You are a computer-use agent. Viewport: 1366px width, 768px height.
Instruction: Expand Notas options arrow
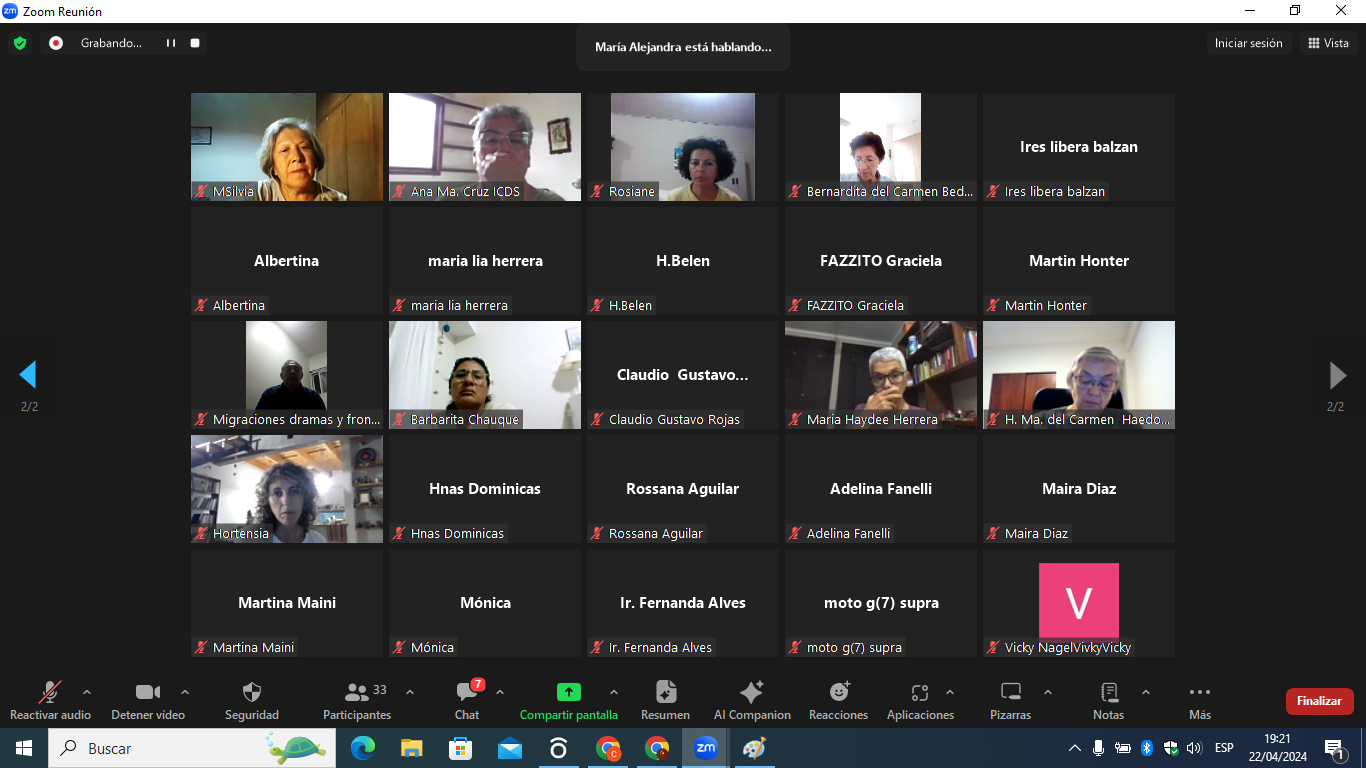(x=1146, y=692)
